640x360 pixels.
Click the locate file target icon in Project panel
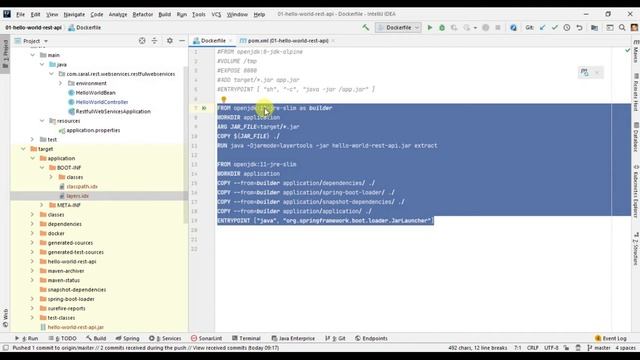(142, 41)
